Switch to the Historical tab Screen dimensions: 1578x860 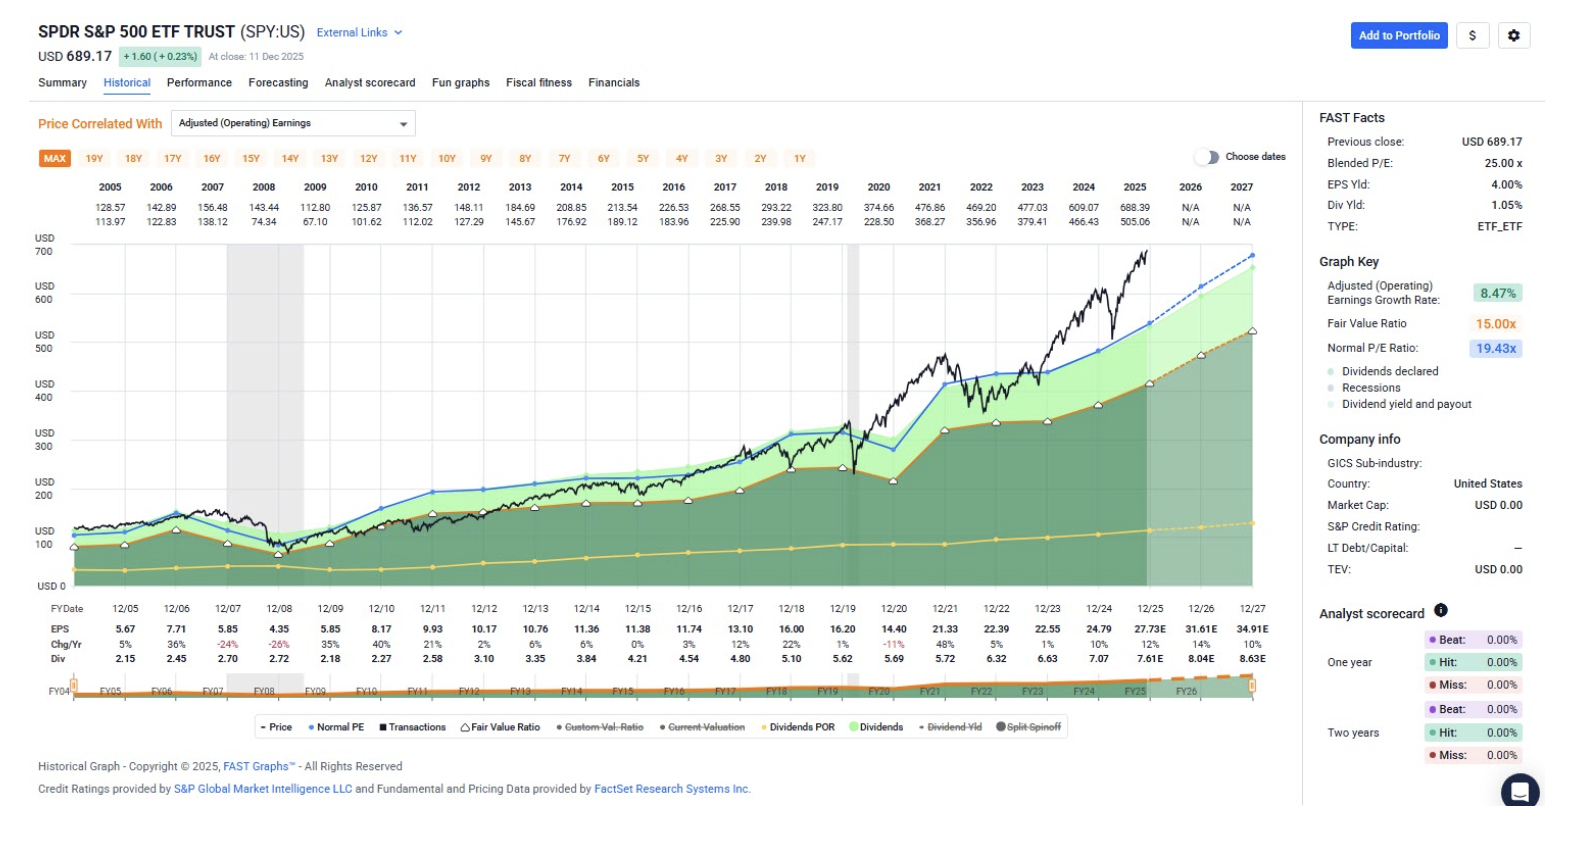coord(127,83)
